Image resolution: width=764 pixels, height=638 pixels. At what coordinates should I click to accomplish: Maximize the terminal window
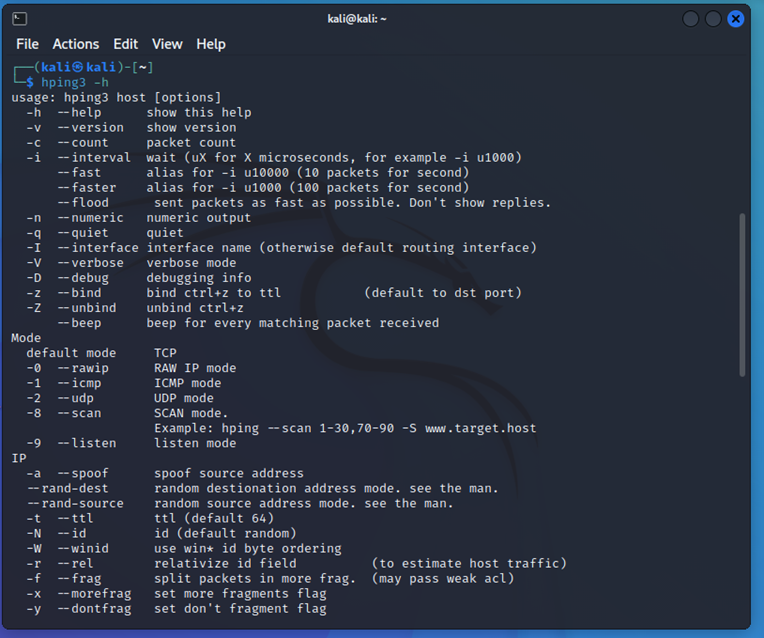click(x=713, y=19)
